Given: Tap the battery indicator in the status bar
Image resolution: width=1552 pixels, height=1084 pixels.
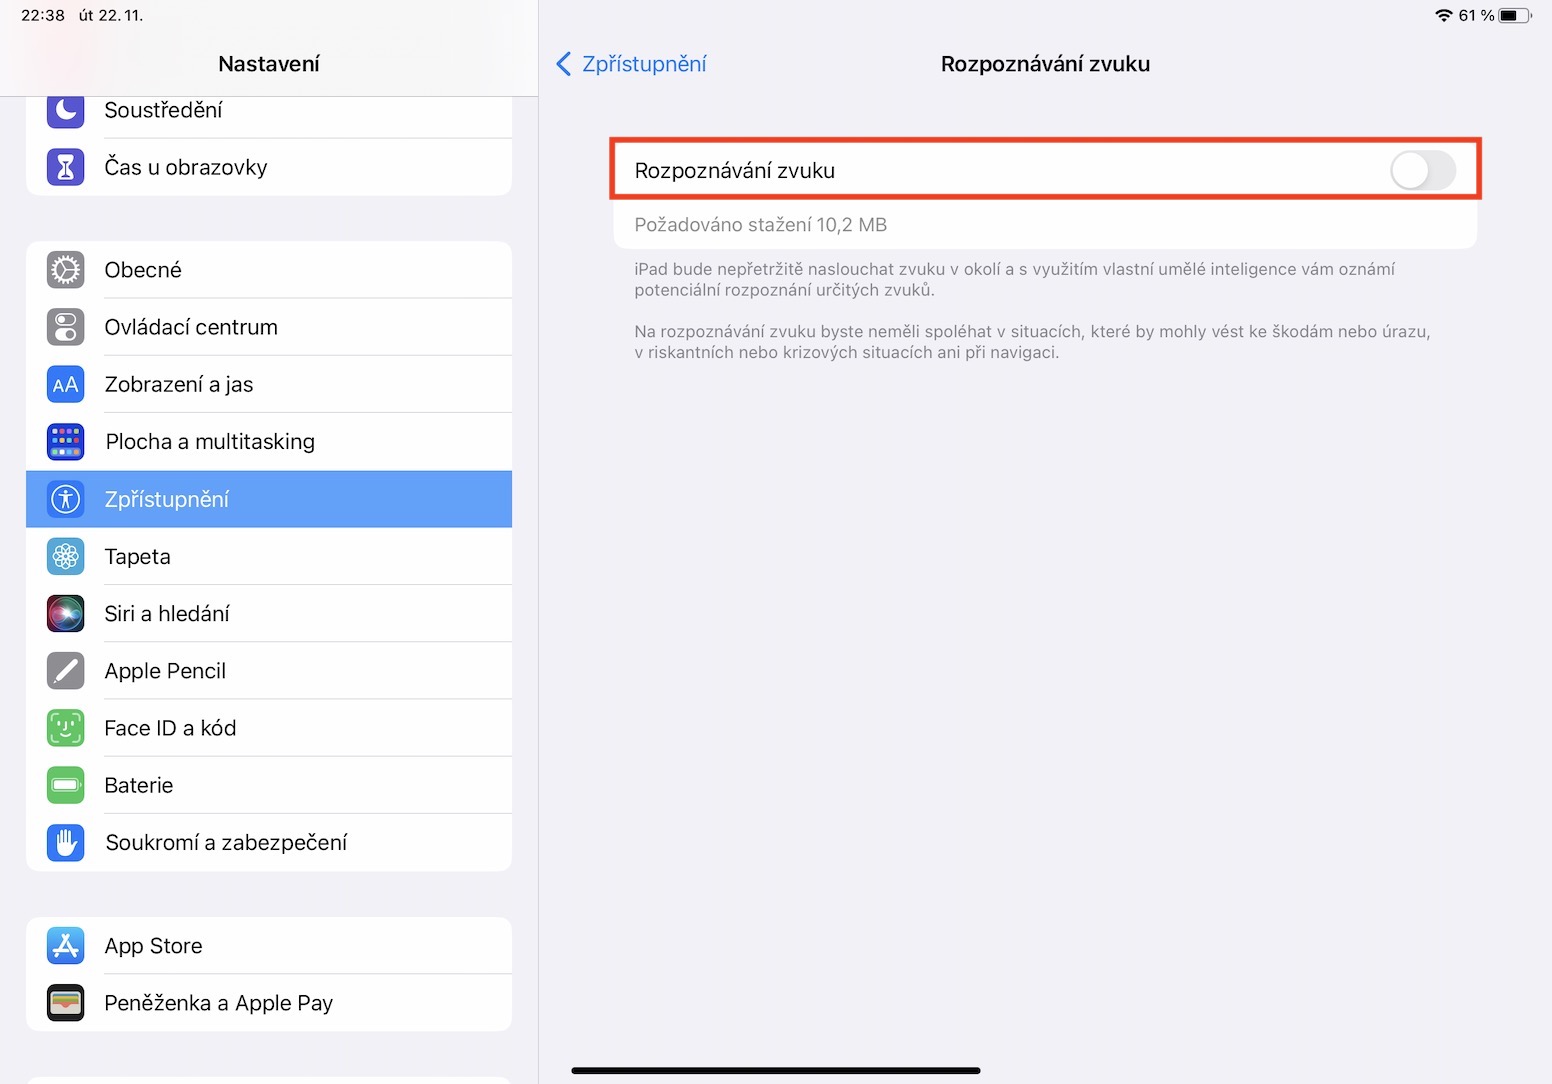Looking at the screenshot, I should [1514, 15].
